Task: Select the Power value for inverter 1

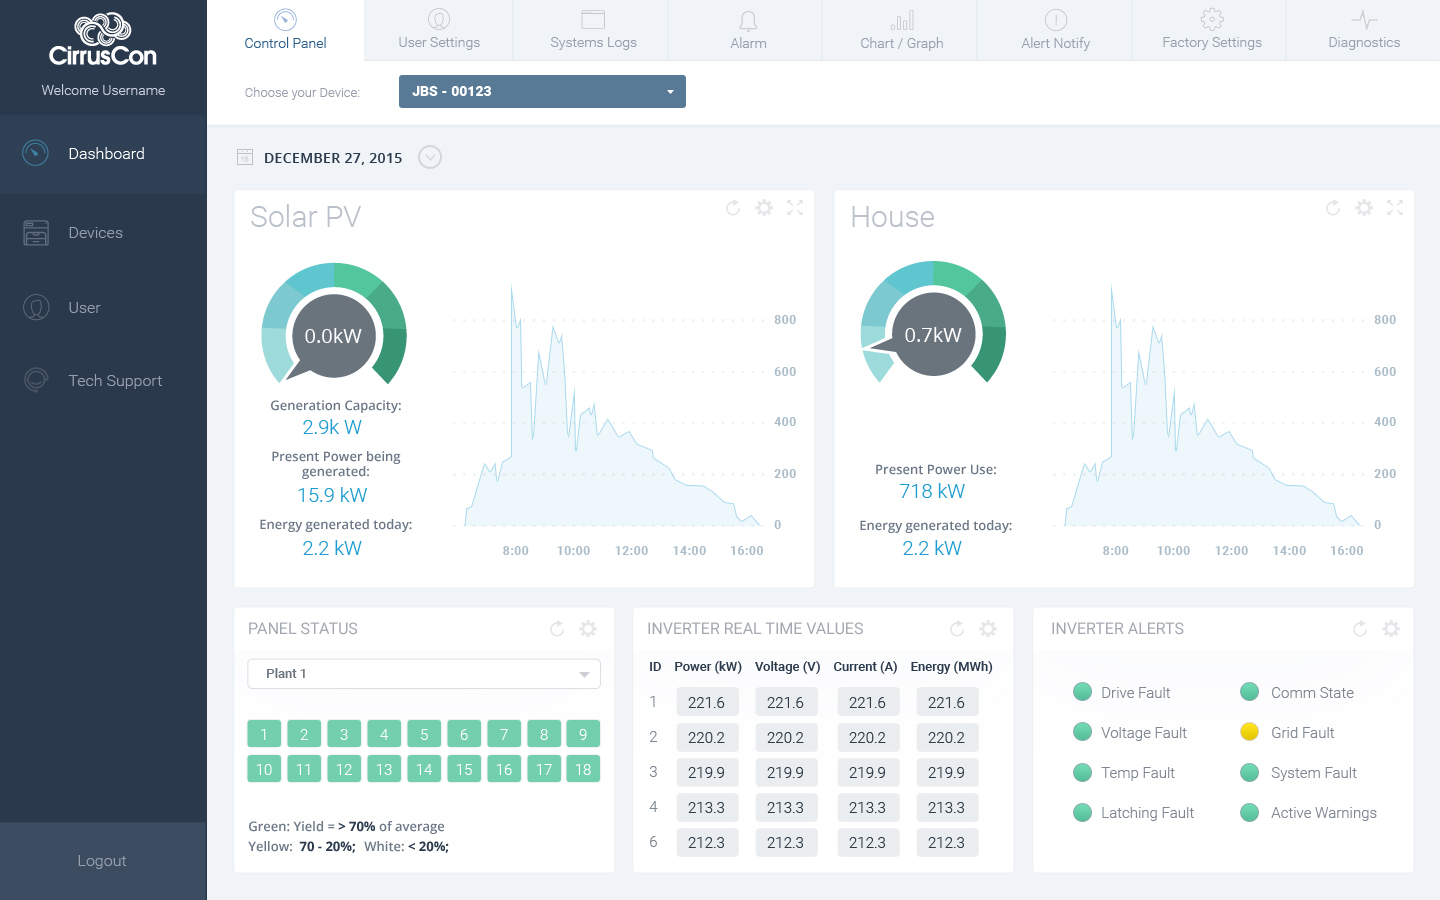Action: pyautogui.click(x=707, y=701)
